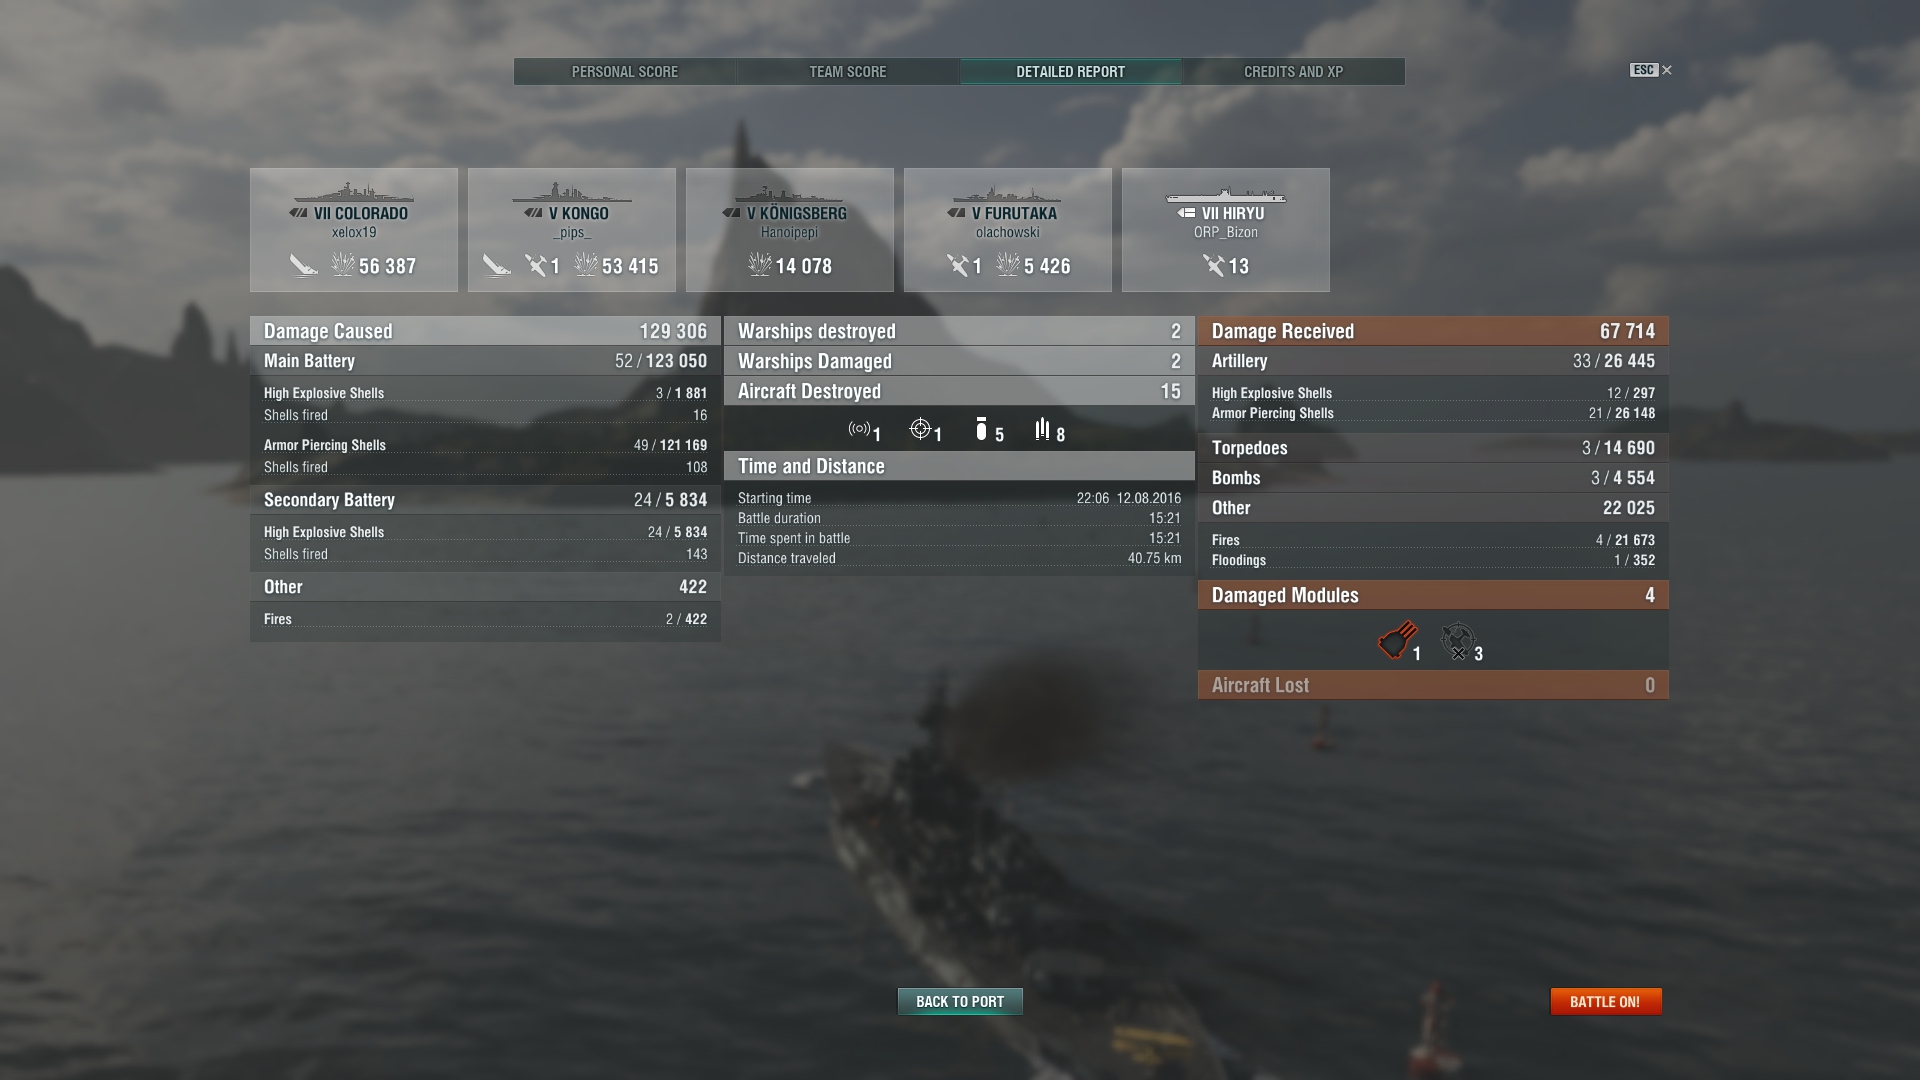Select the V Kongo ship card

[572, 230]
